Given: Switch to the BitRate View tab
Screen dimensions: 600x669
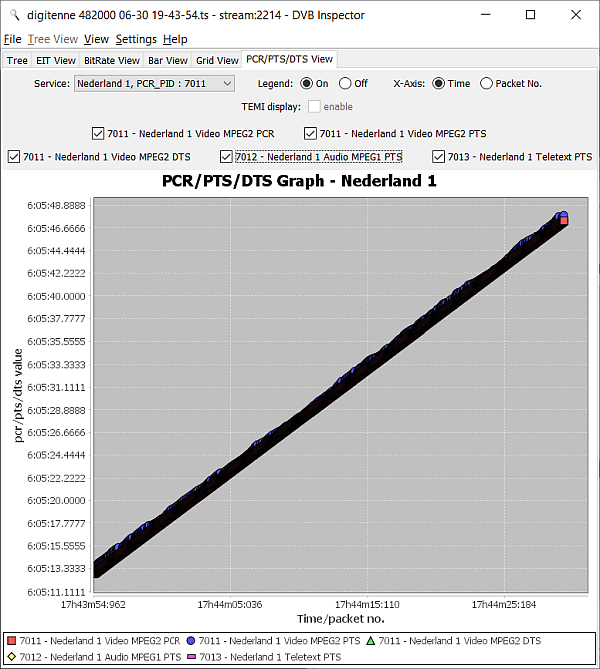Looking at the screenshot, I should (x=112, y=61).
